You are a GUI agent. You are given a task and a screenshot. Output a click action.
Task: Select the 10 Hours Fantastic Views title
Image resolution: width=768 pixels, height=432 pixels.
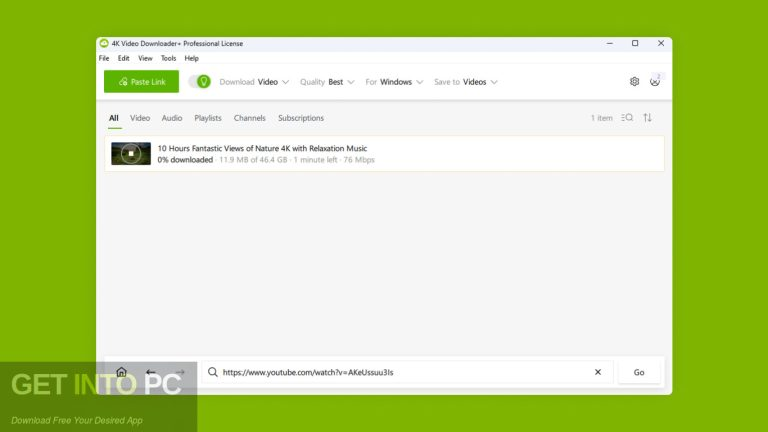point(262,148)
